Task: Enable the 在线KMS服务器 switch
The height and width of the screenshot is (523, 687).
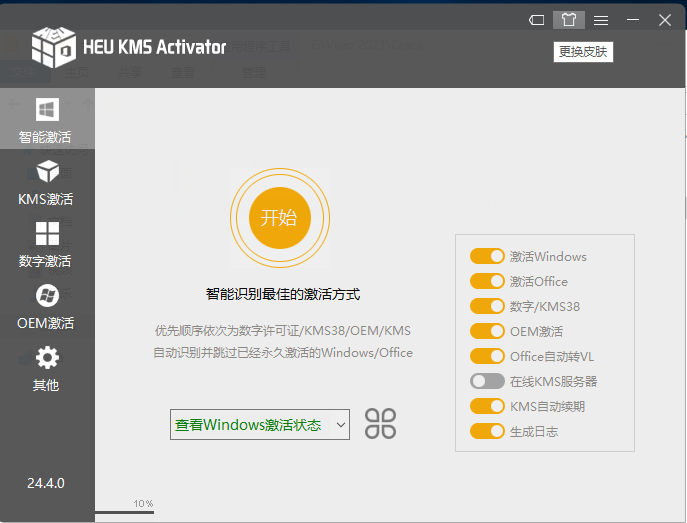Action: point(487,381)
